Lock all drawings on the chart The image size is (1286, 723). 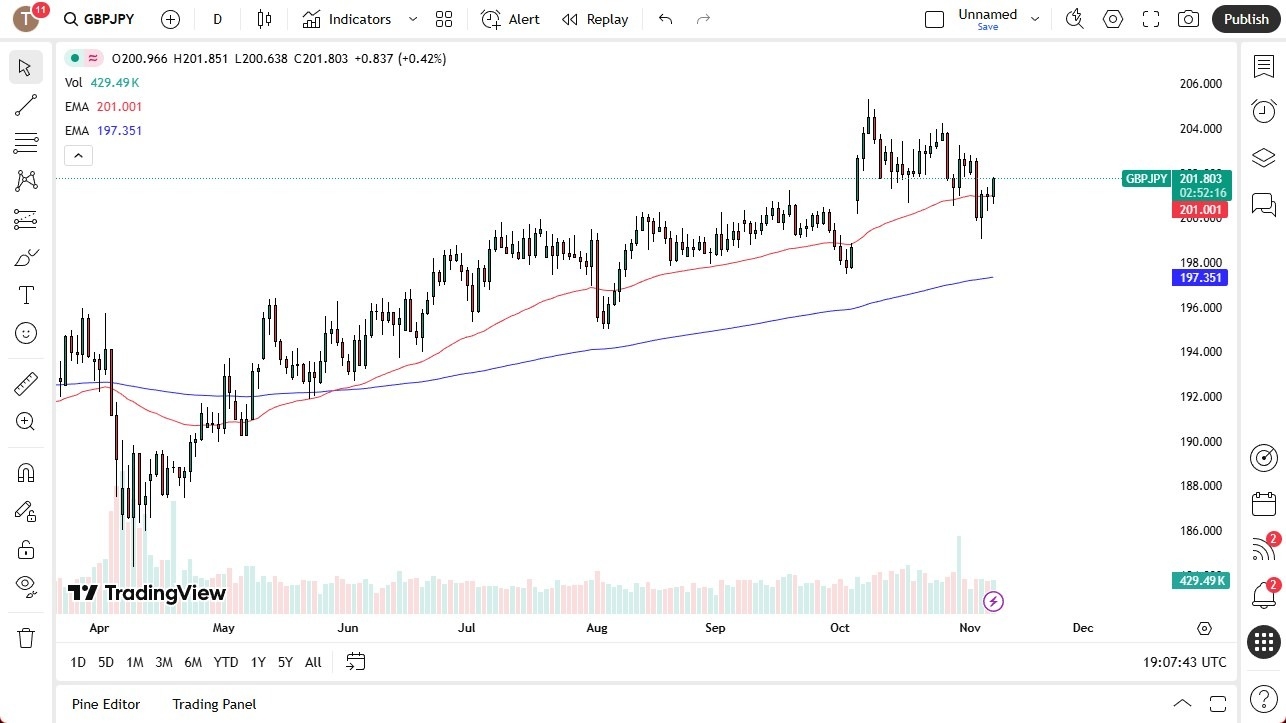(25, 549)
